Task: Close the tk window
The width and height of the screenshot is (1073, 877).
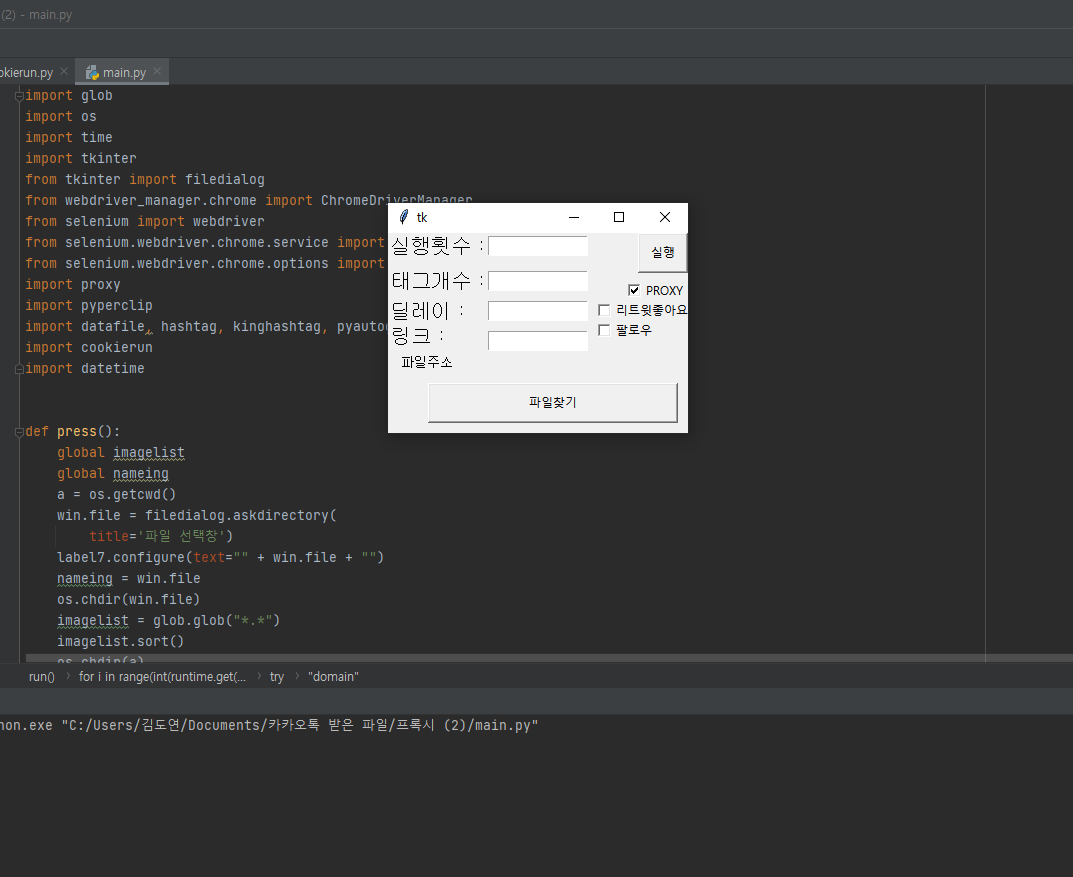Action: 664,218
